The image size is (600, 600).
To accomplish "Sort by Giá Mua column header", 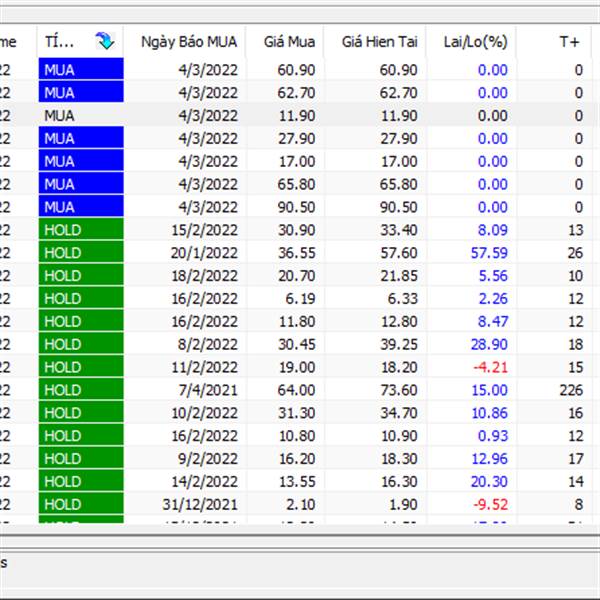I will pyautogui.click(x=289, y=42).
